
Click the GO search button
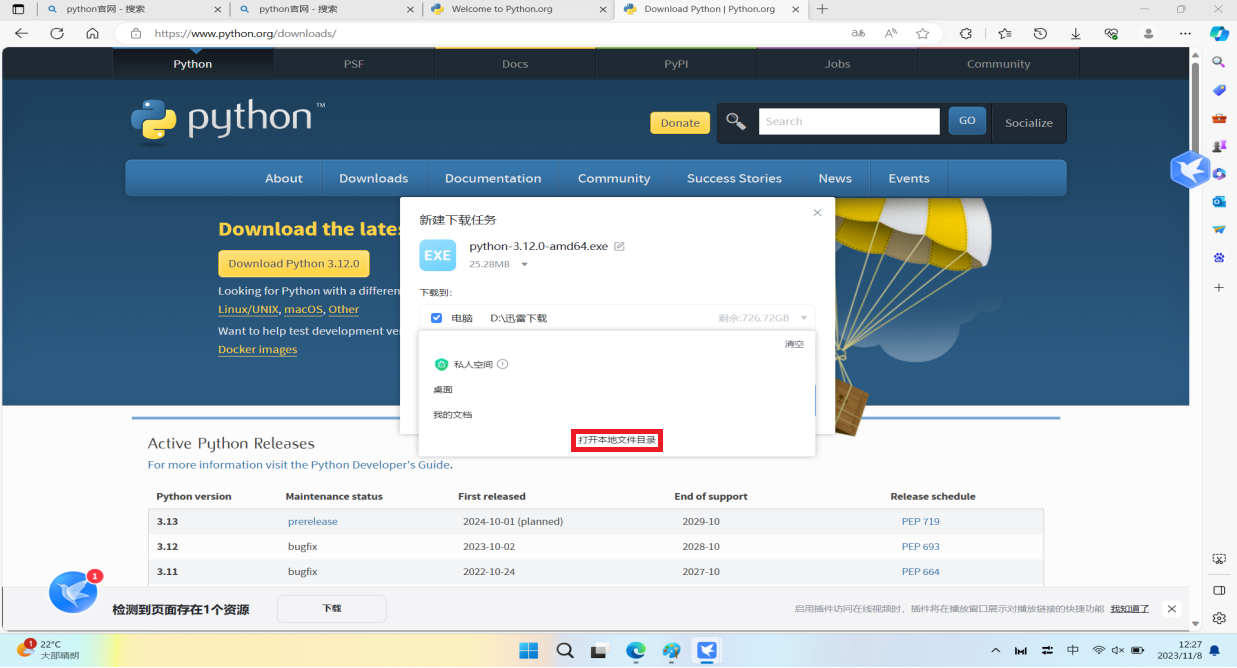[x=967, y=120]
